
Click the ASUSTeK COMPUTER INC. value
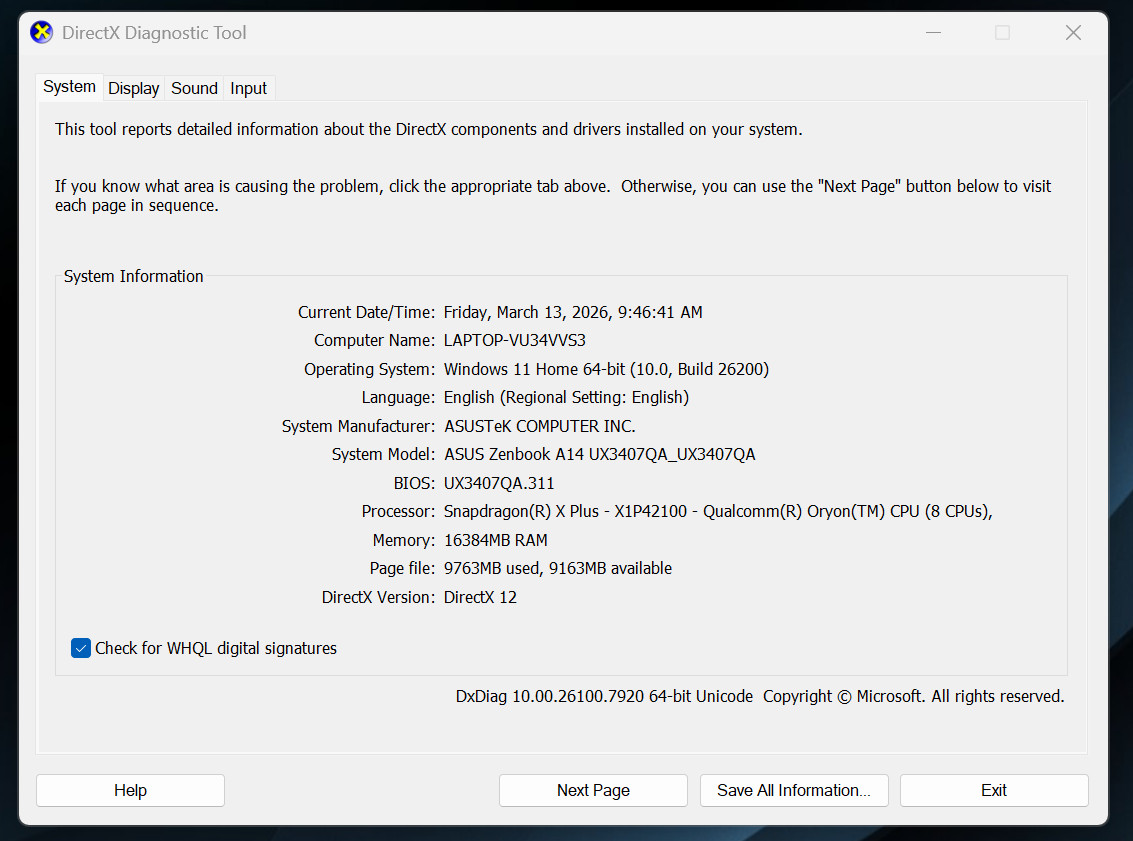click(540, 426)
